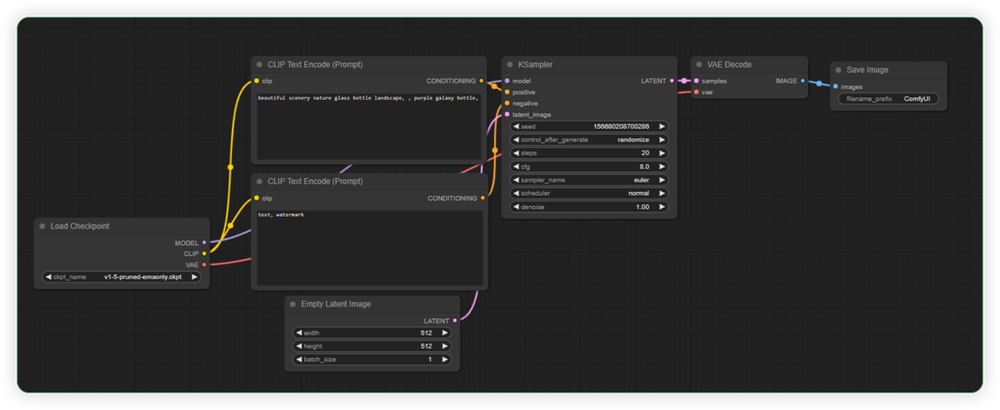The width and height of the screenshot is (1000, 410).
Task: Toggle collapse on the 'beautiful scenery' prompt node
Action: 259,64
